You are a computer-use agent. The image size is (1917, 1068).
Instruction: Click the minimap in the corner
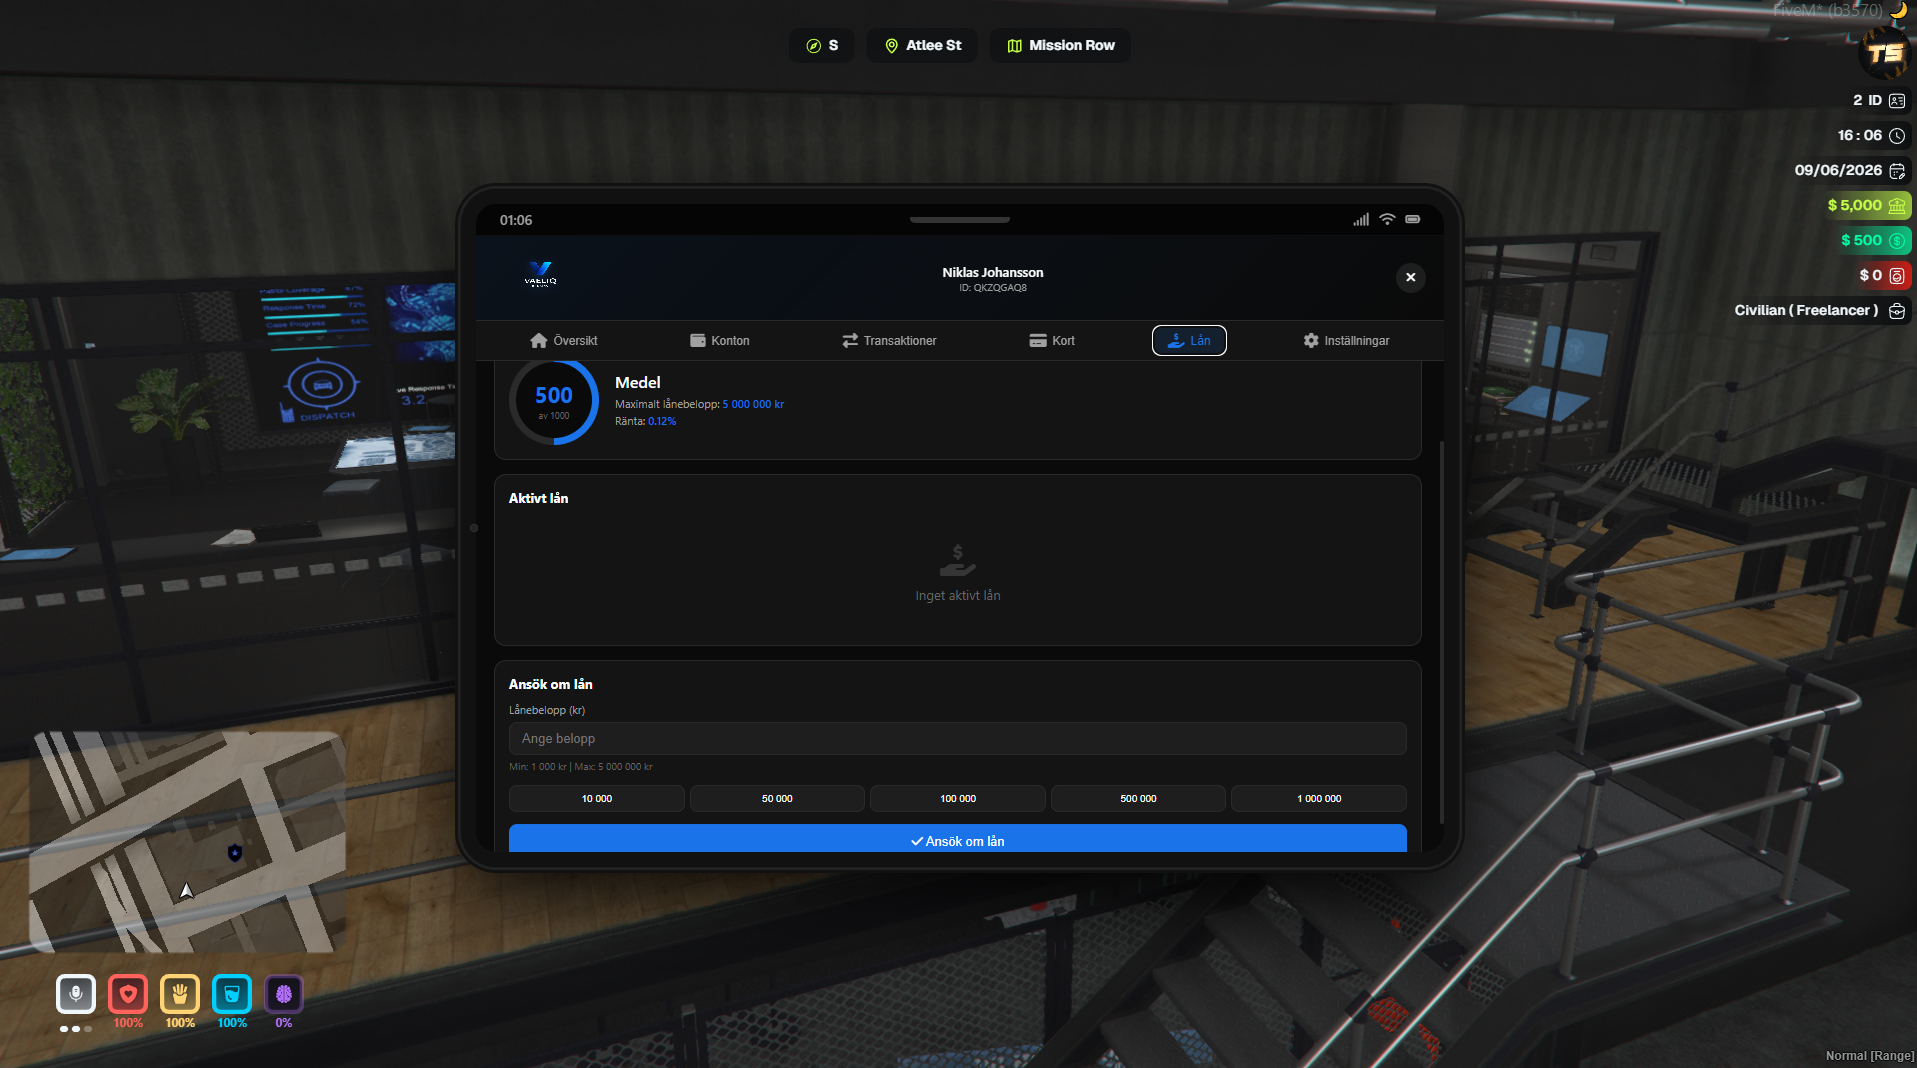pos(187,842)
